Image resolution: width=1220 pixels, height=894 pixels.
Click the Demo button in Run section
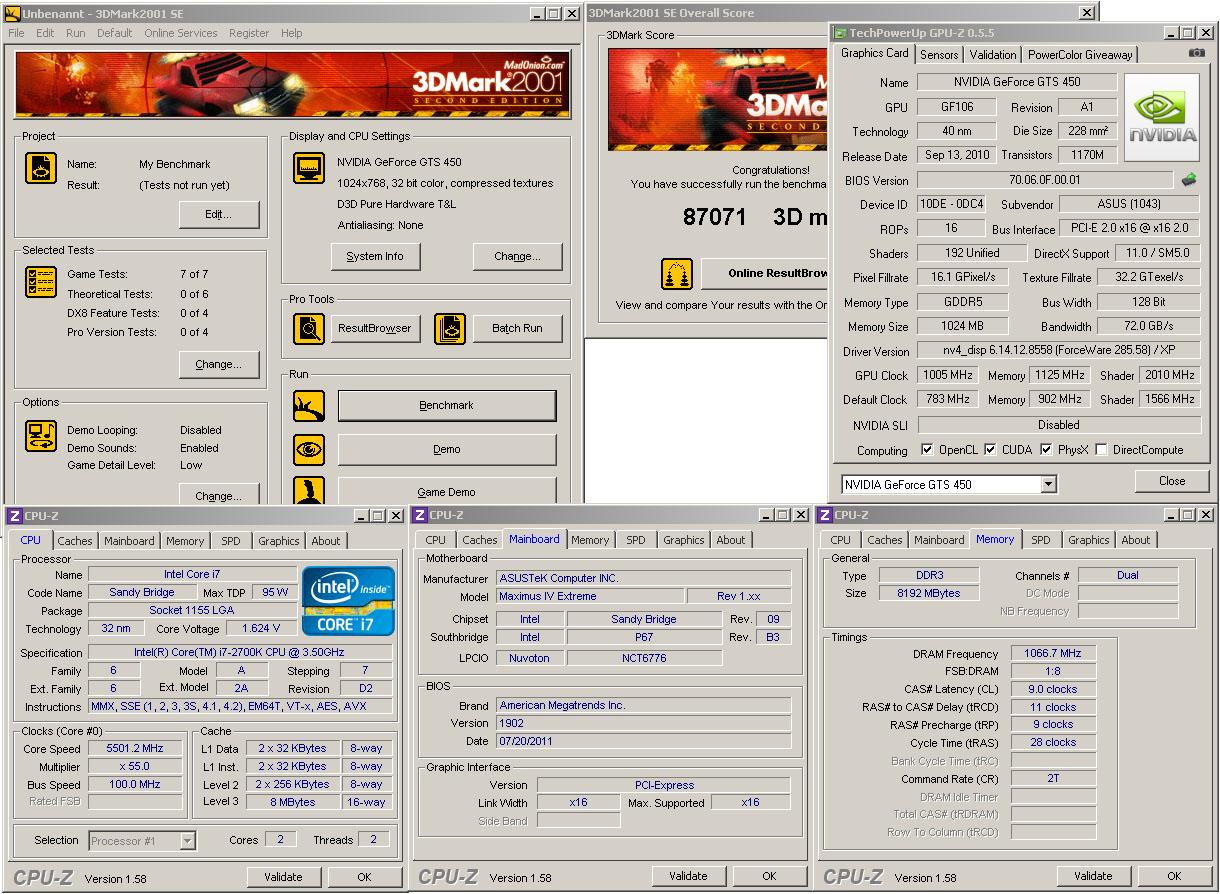[x=447, y=450]
